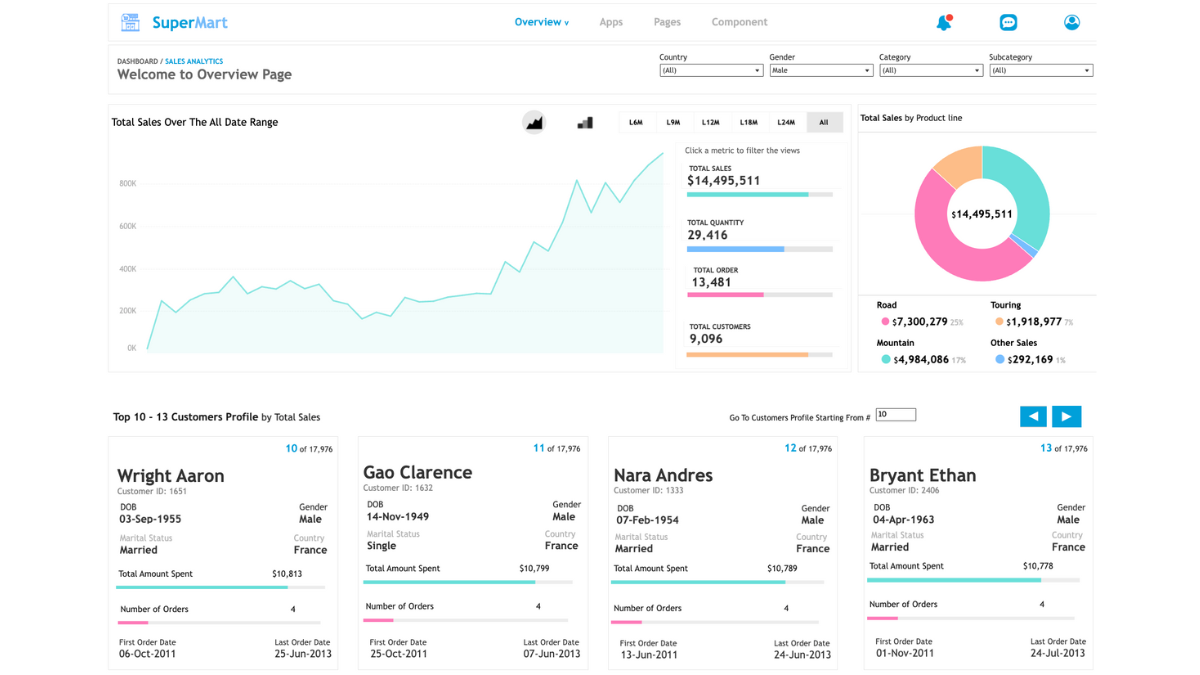Switch to area chart view icon
Image resolution: width=1200 pixels, height=675 pixels.
click(x=534, y=122)
